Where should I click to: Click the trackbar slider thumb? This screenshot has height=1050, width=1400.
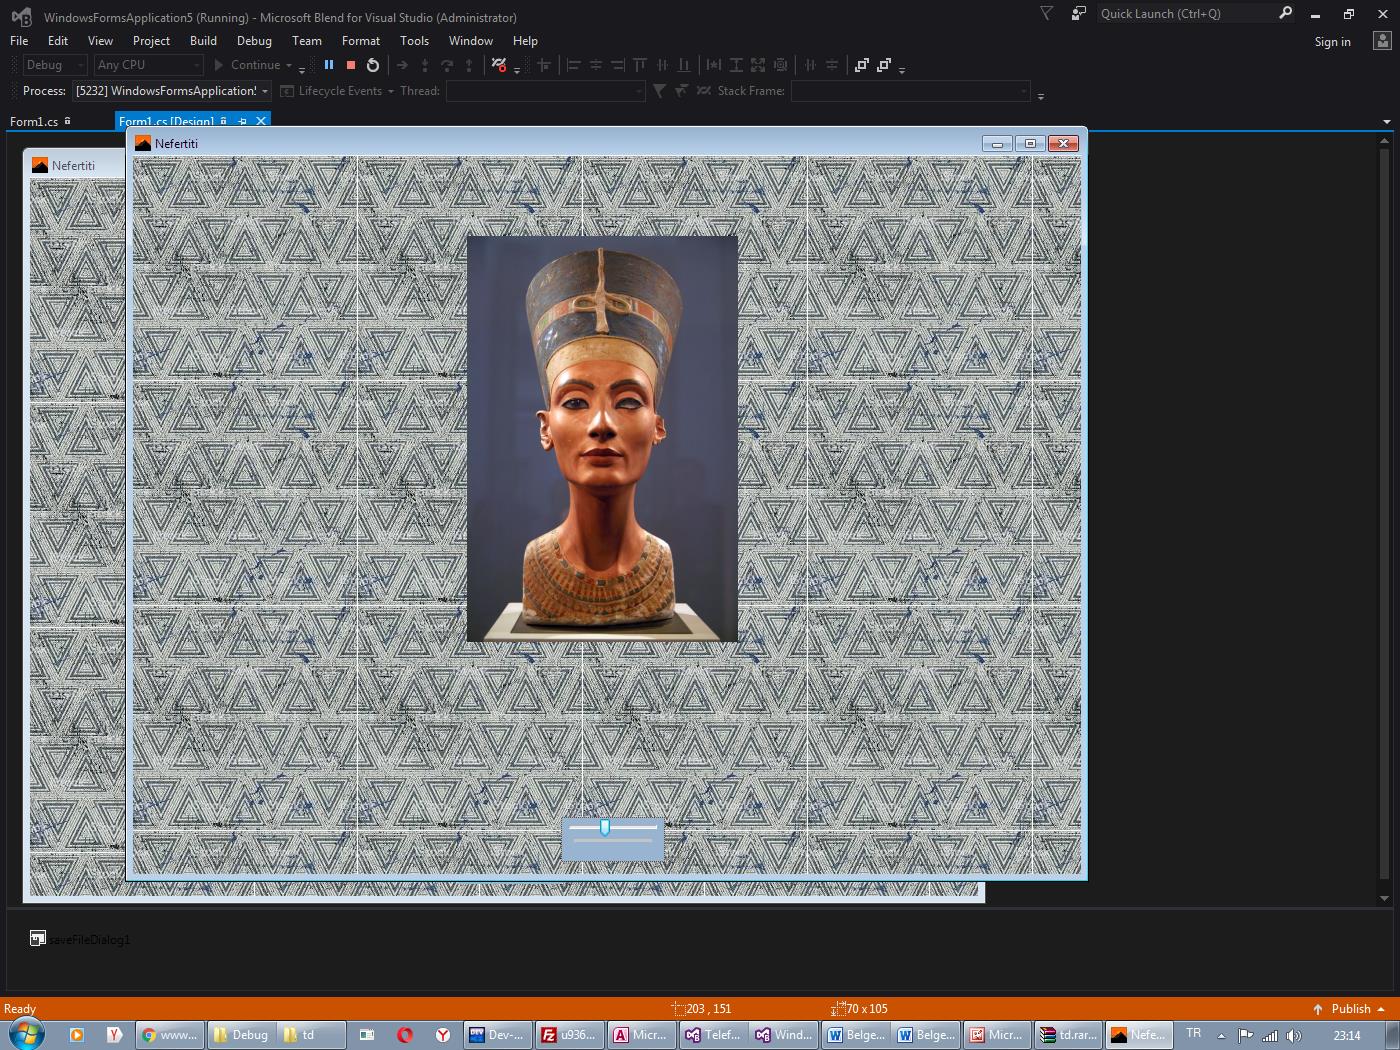[605, 827]
